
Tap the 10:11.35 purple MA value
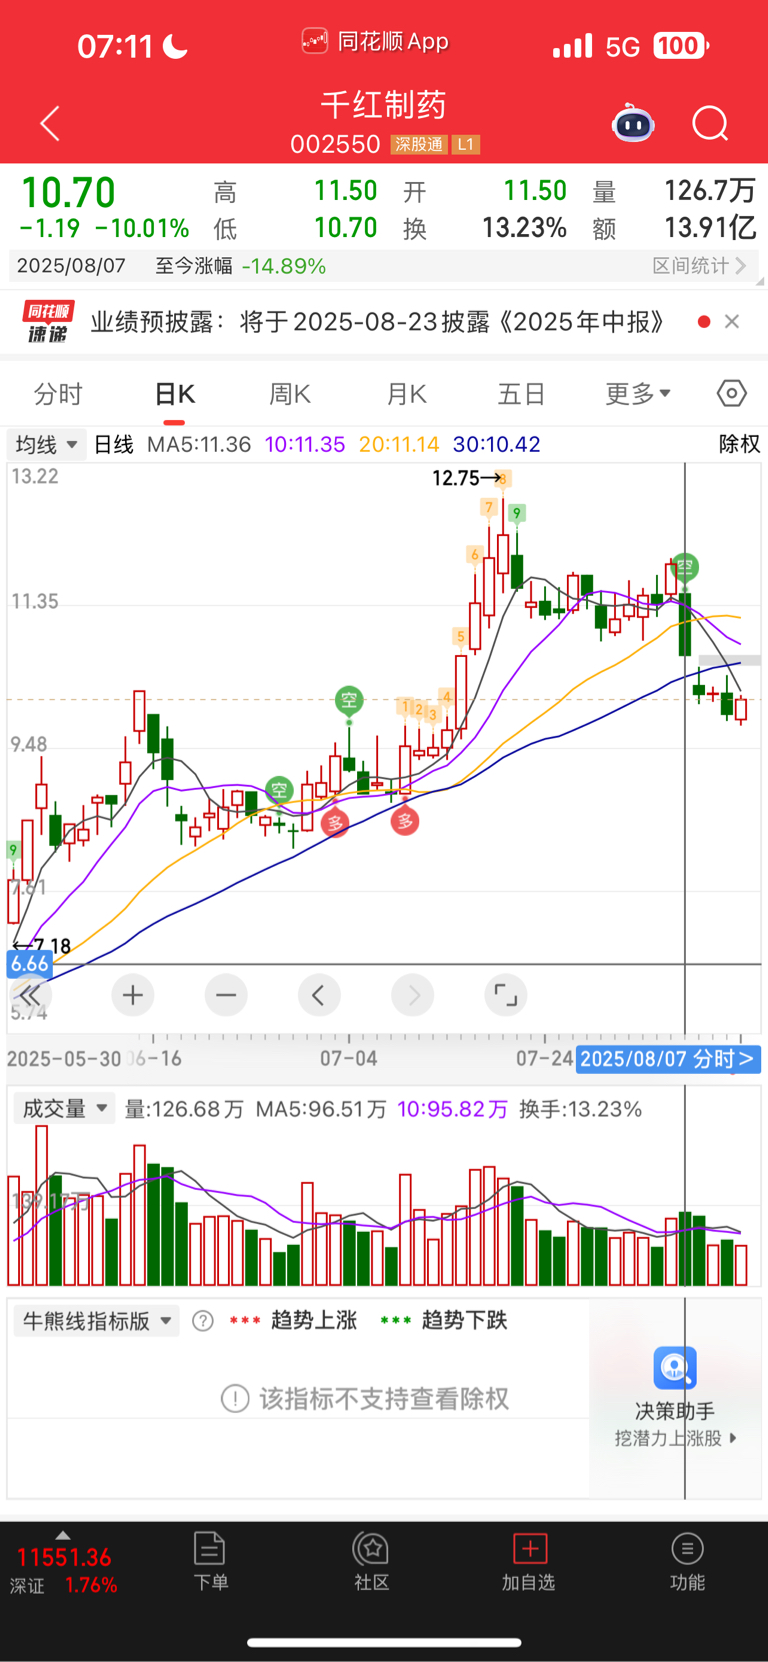(305, 444)
